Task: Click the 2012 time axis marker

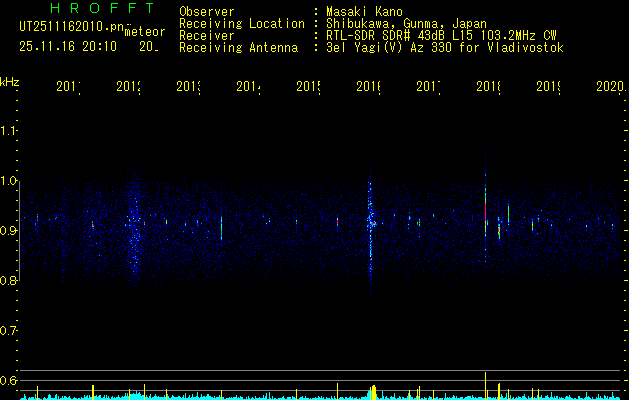Action: (128, 86)
